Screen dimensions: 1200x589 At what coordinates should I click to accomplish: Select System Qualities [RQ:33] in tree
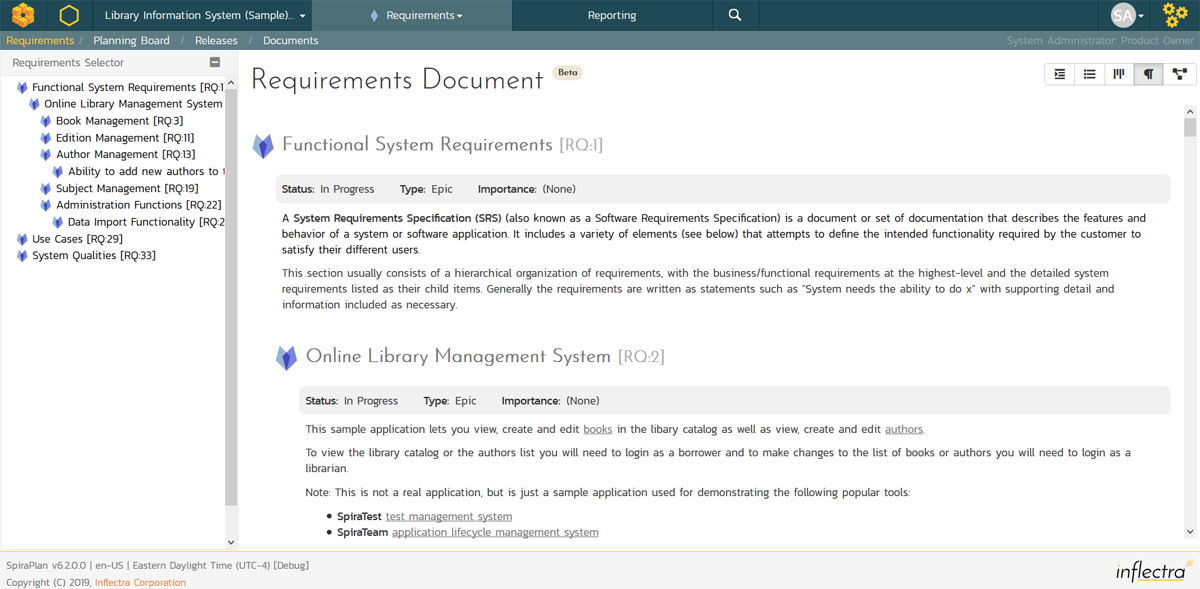[94, 256]
